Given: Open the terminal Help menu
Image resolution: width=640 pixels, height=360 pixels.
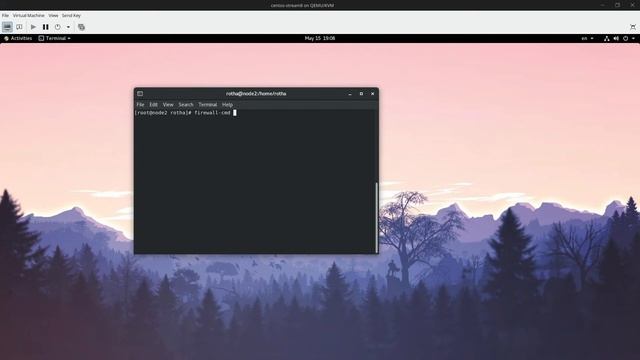Looking at the screenshot, I should (227, 104).
